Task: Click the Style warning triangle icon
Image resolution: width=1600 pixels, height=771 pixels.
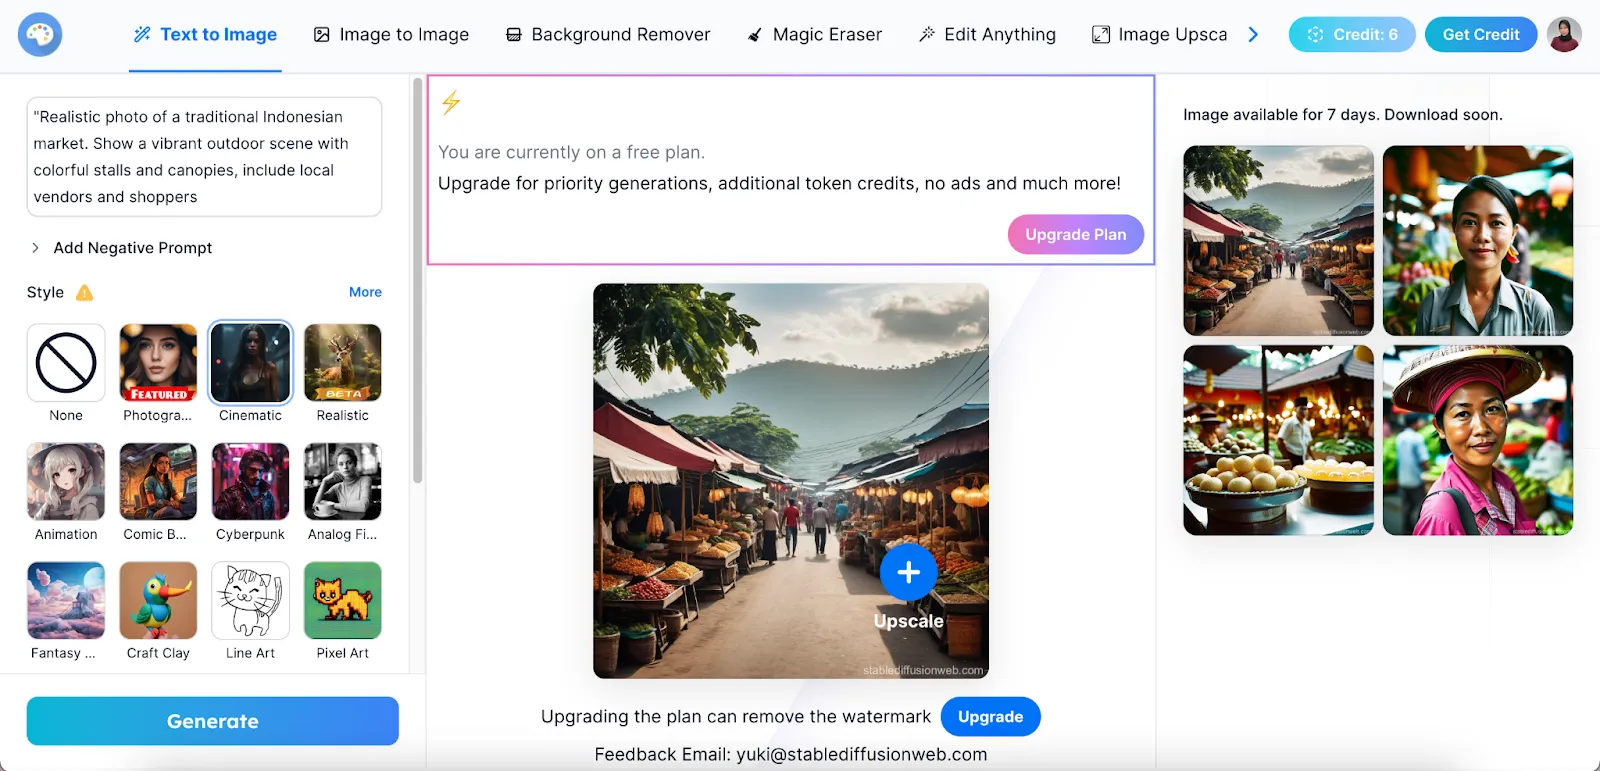Action: pos(85,293)
